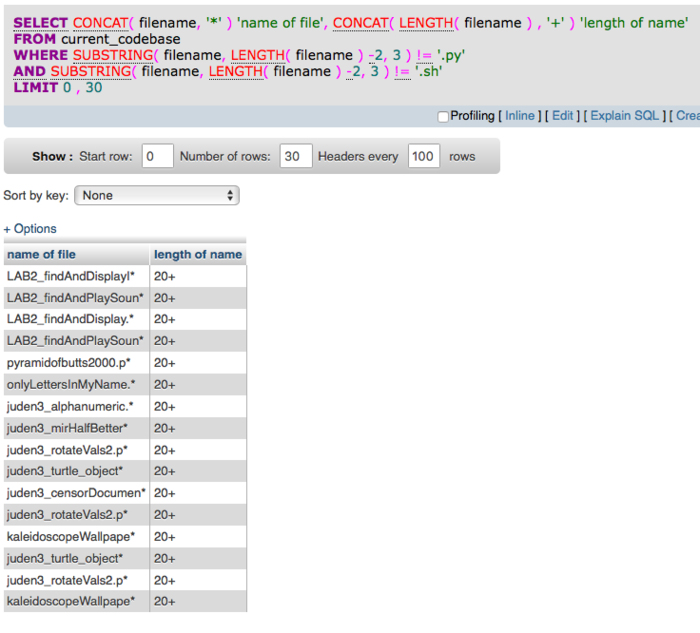Screen dimensions: 700x633
Task: Click the SELECT keyword in the query
Action: (40, 23)
